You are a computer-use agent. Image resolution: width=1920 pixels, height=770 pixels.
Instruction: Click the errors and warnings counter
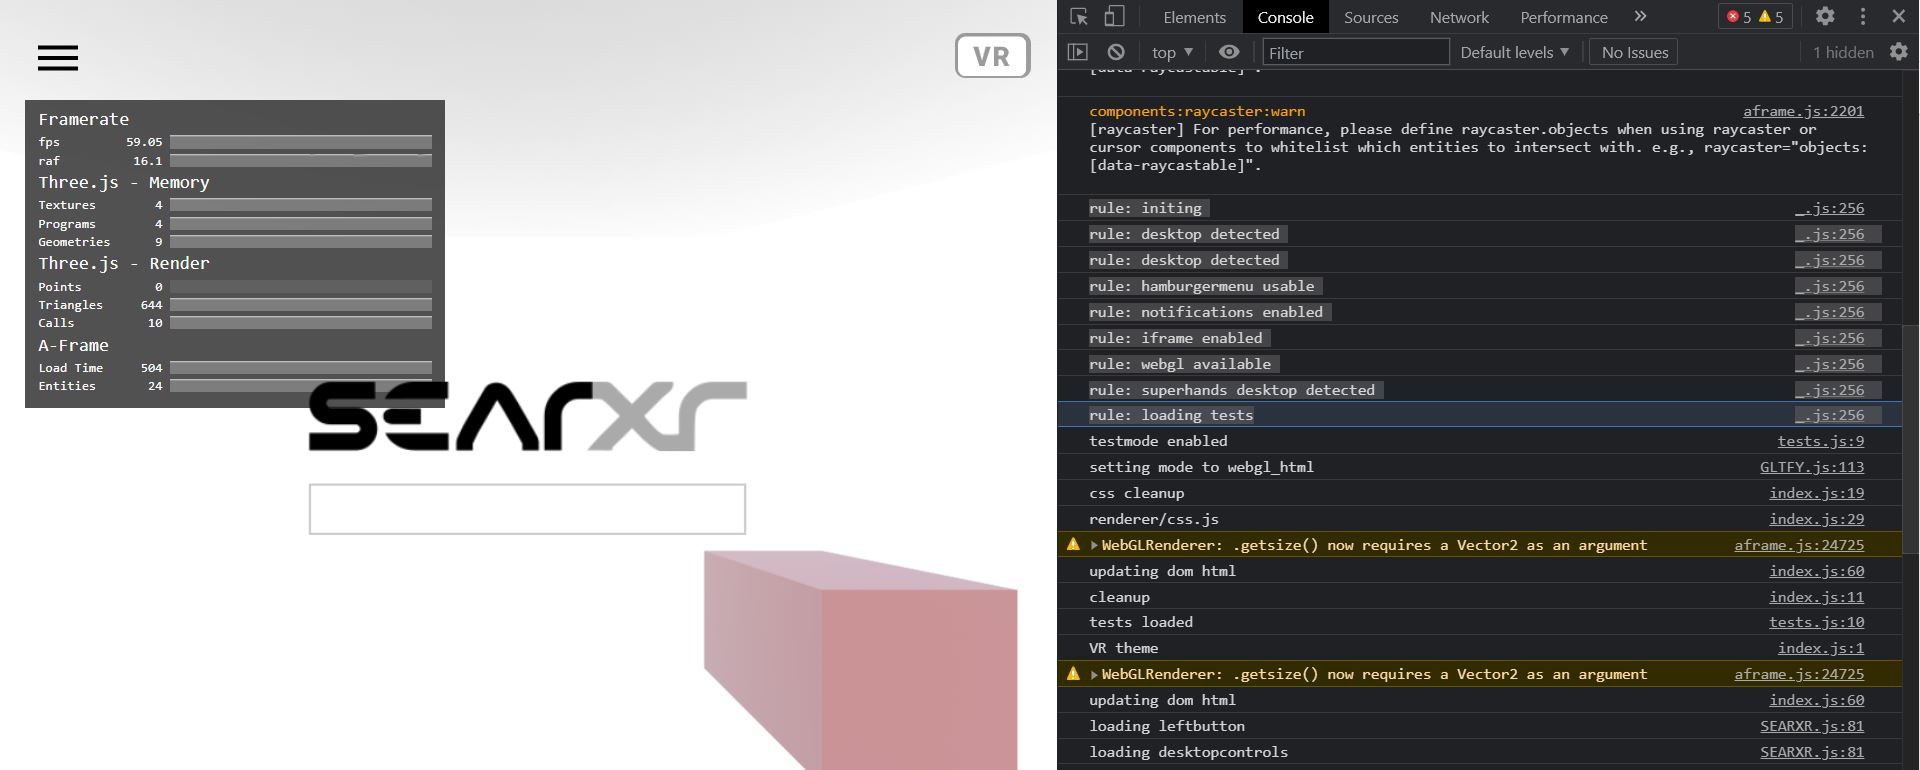(x=1755, y=17)
